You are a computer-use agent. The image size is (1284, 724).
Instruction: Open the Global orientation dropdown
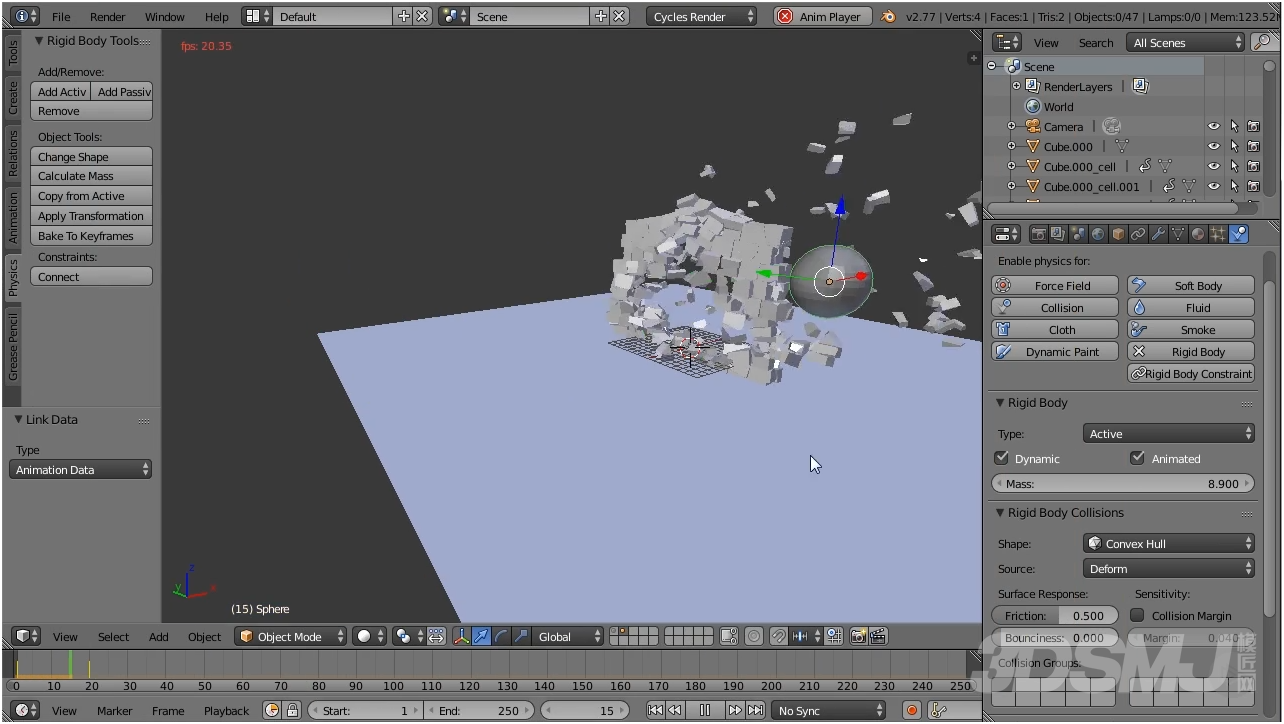pyautogui.click(x=568, y=636)
